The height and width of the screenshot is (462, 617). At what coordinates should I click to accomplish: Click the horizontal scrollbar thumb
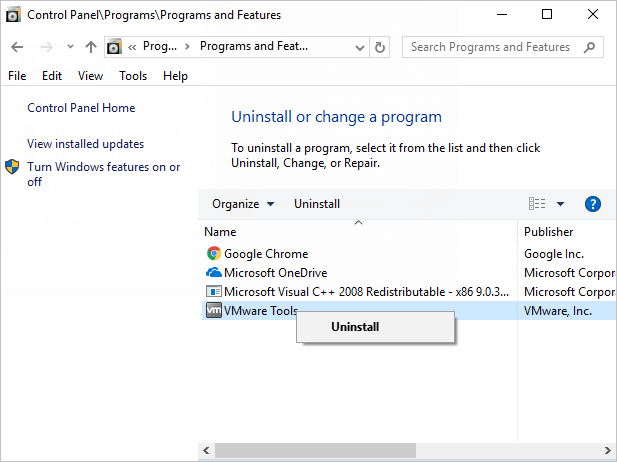[x=315, y=450]
